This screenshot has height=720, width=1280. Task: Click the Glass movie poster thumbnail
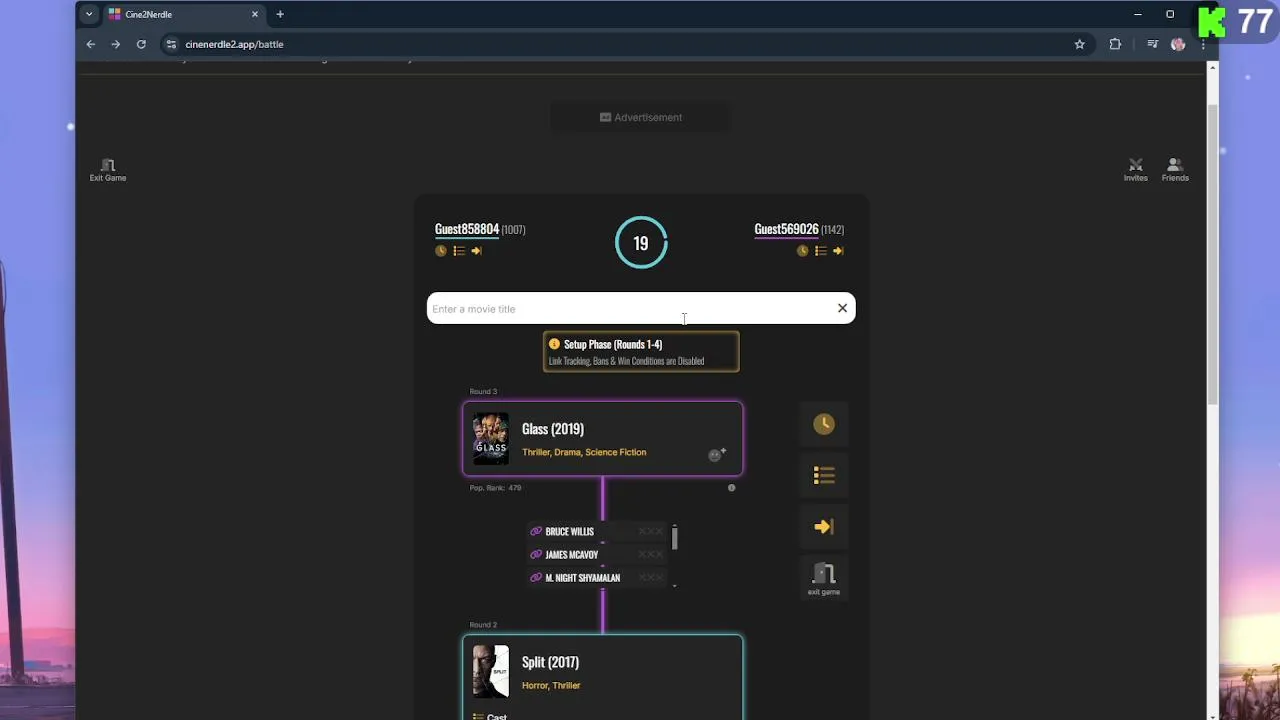(x=490, y=439)
